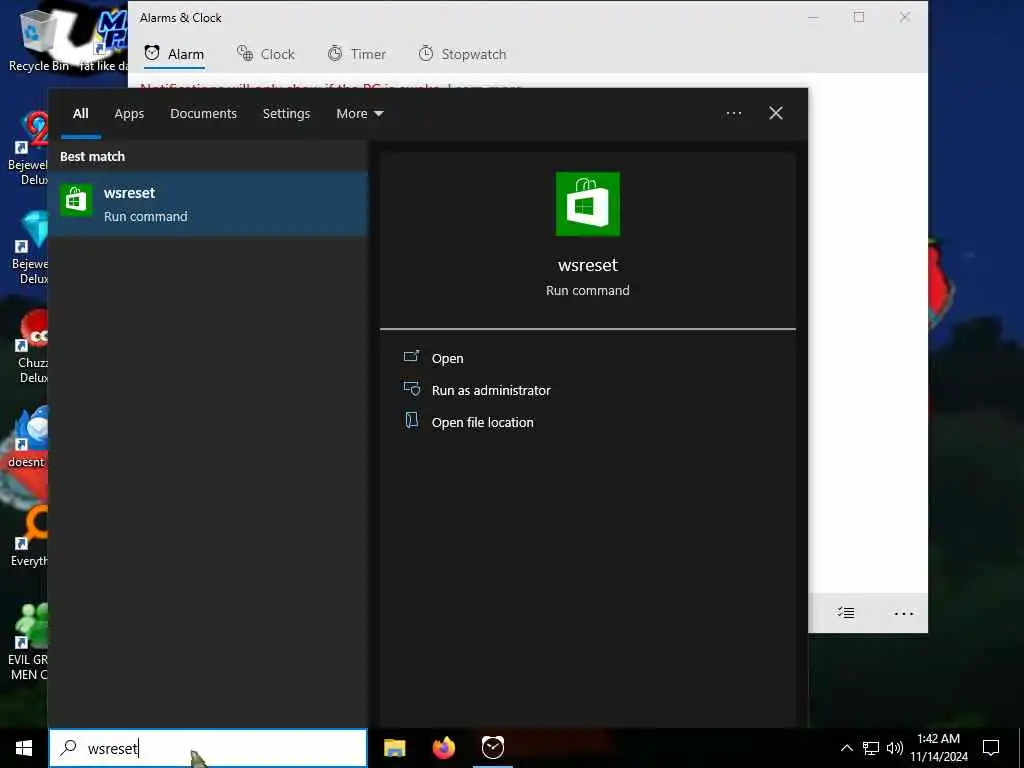Switch to Stopwatch tab in Alarms & Clock
1024x768 pixels.
(x=462, y=54)
